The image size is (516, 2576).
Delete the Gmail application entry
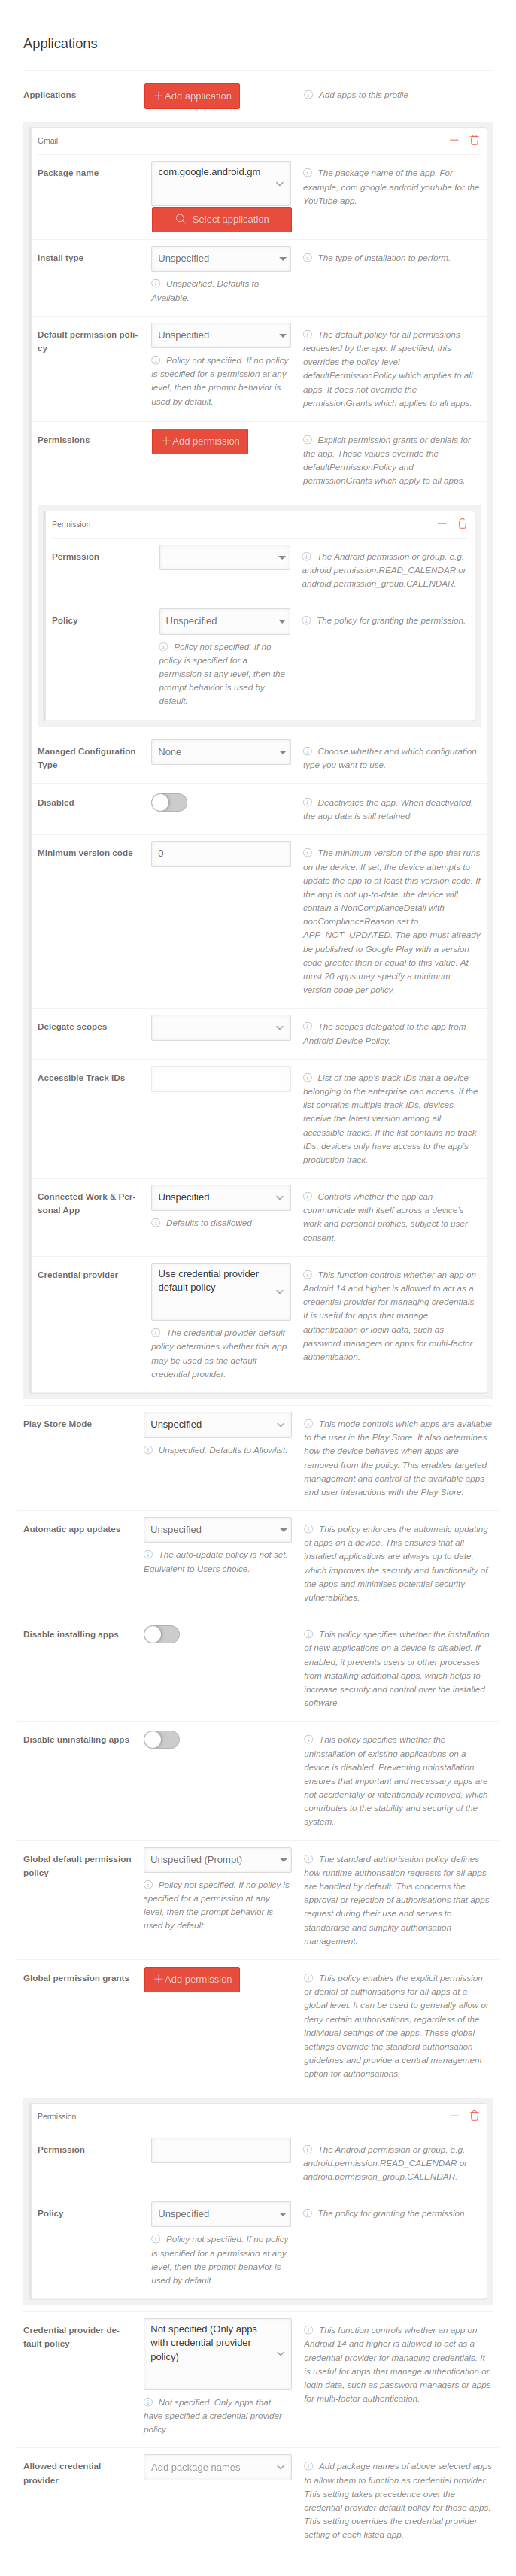pyautogui.click(x=474, y=141)
